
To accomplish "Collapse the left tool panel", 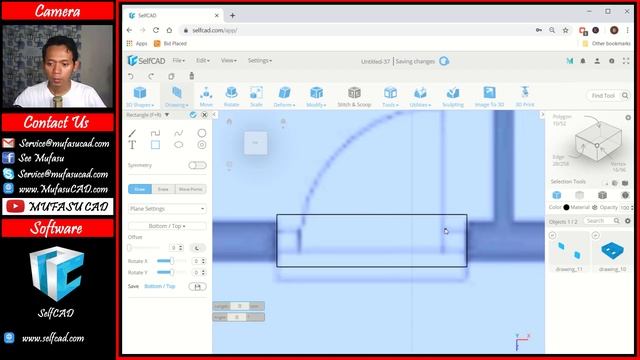I will coord(214,115).
